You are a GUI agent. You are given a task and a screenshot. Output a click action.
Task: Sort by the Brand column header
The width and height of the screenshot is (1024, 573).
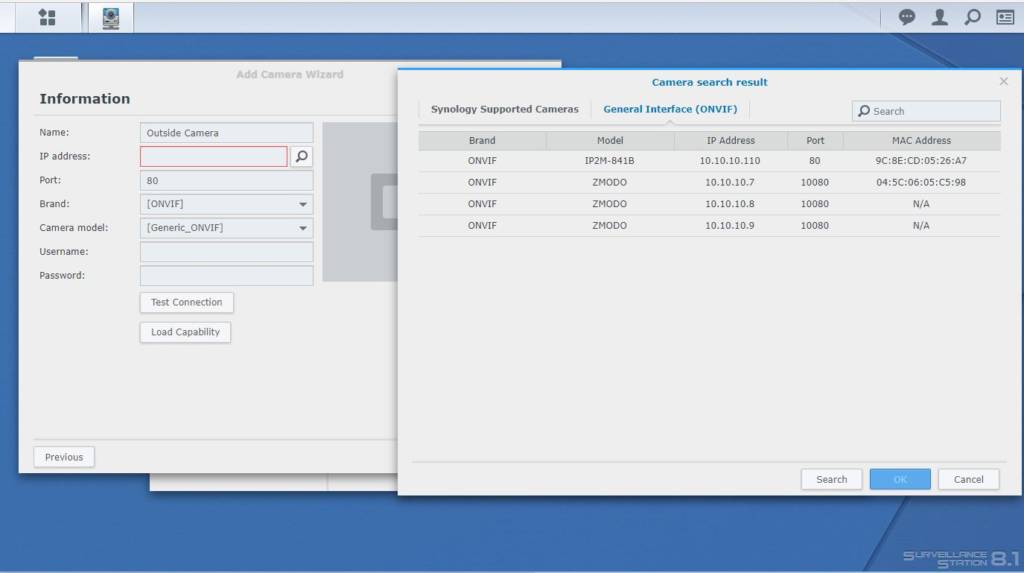[482, 140]
